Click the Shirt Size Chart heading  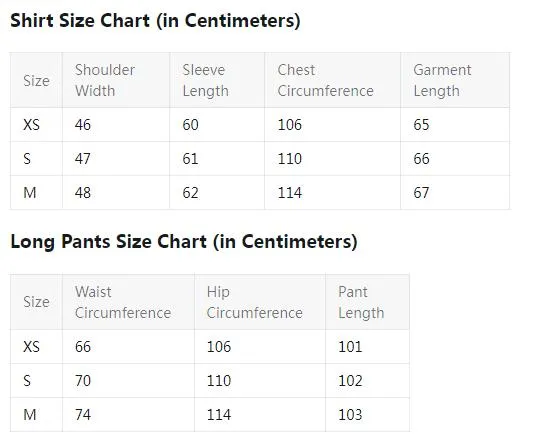155,21
